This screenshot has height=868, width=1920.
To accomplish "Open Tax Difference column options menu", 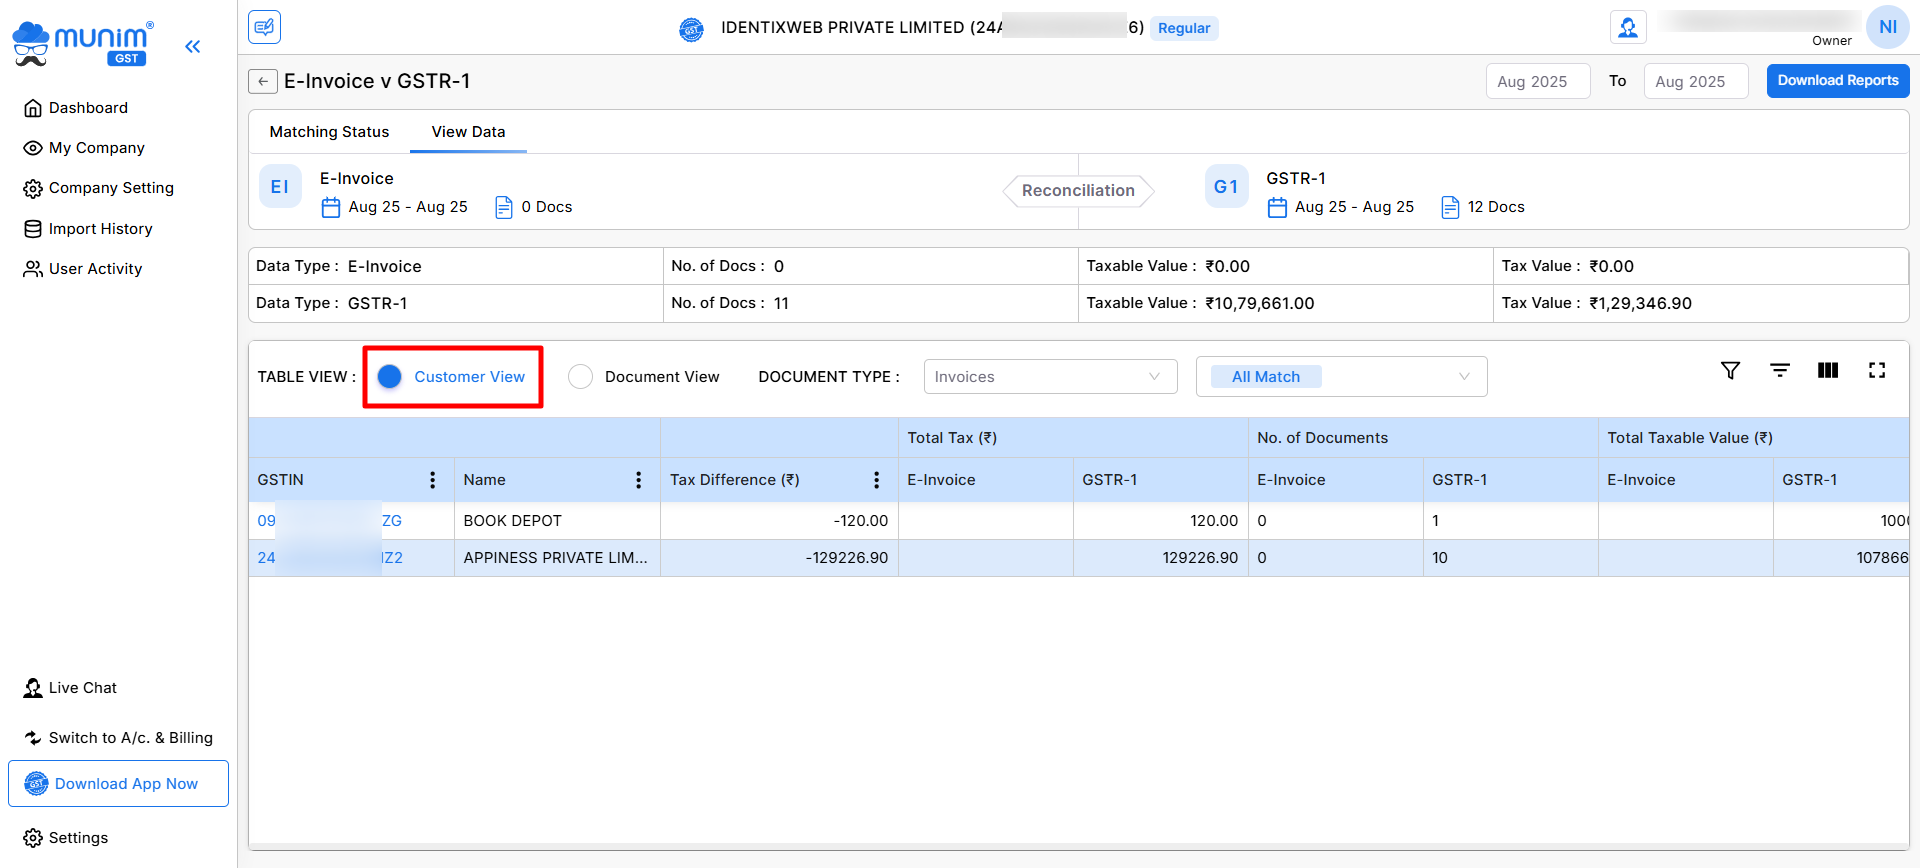I will [x=876, y=480].
